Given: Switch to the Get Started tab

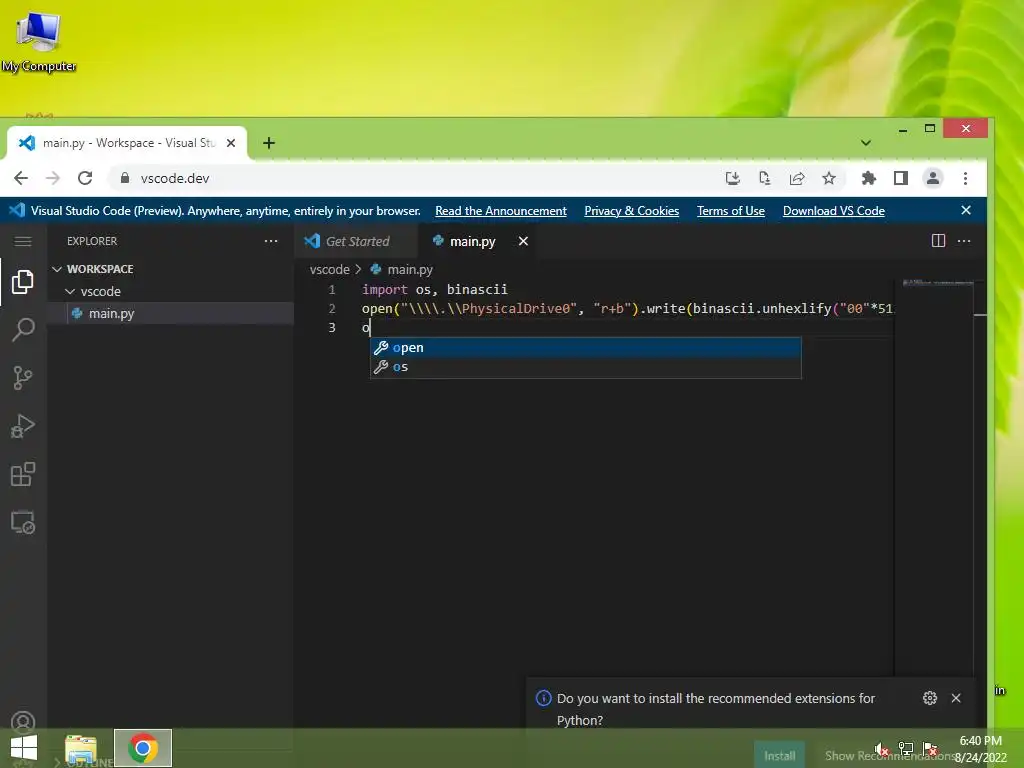Looking at the screenshot, I should (356, 241).
